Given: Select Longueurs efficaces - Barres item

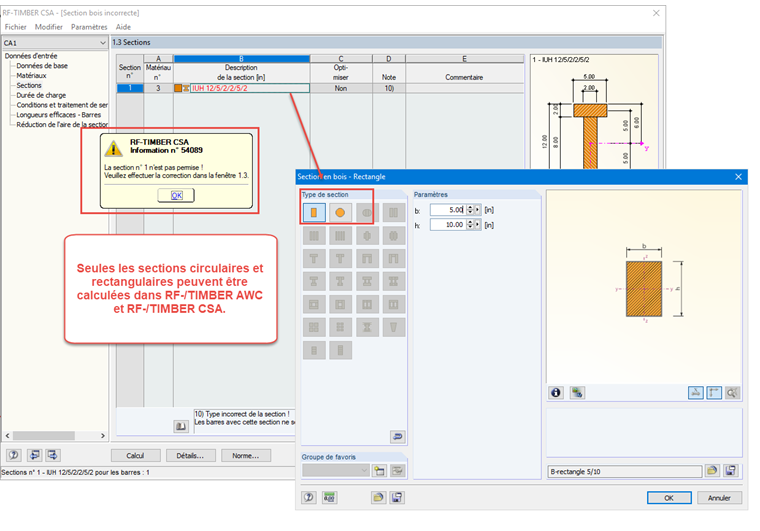Looking at the screenshot, I should tap(59, 115).
